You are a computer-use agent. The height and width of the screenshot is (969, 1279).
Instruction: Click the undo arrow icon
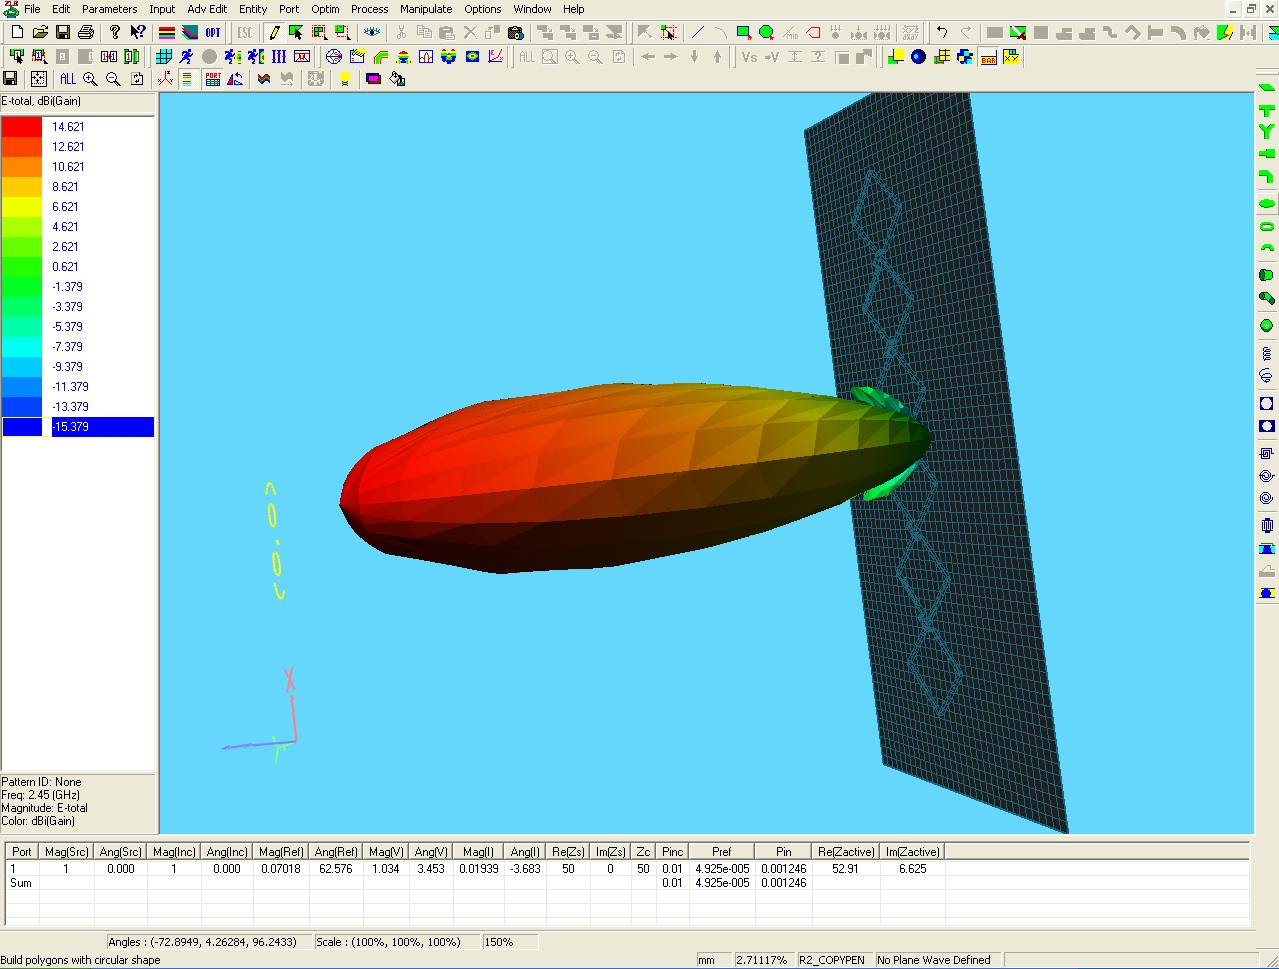pyautogui.click(x=942, y=33)
